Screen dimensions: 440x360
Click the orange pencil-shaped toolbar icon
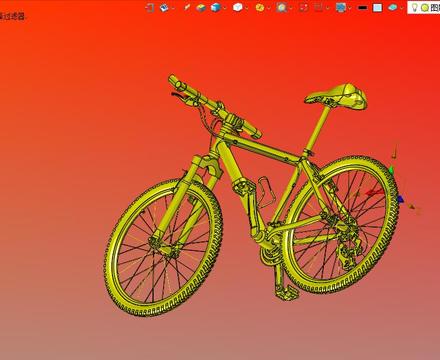[187, 7]
